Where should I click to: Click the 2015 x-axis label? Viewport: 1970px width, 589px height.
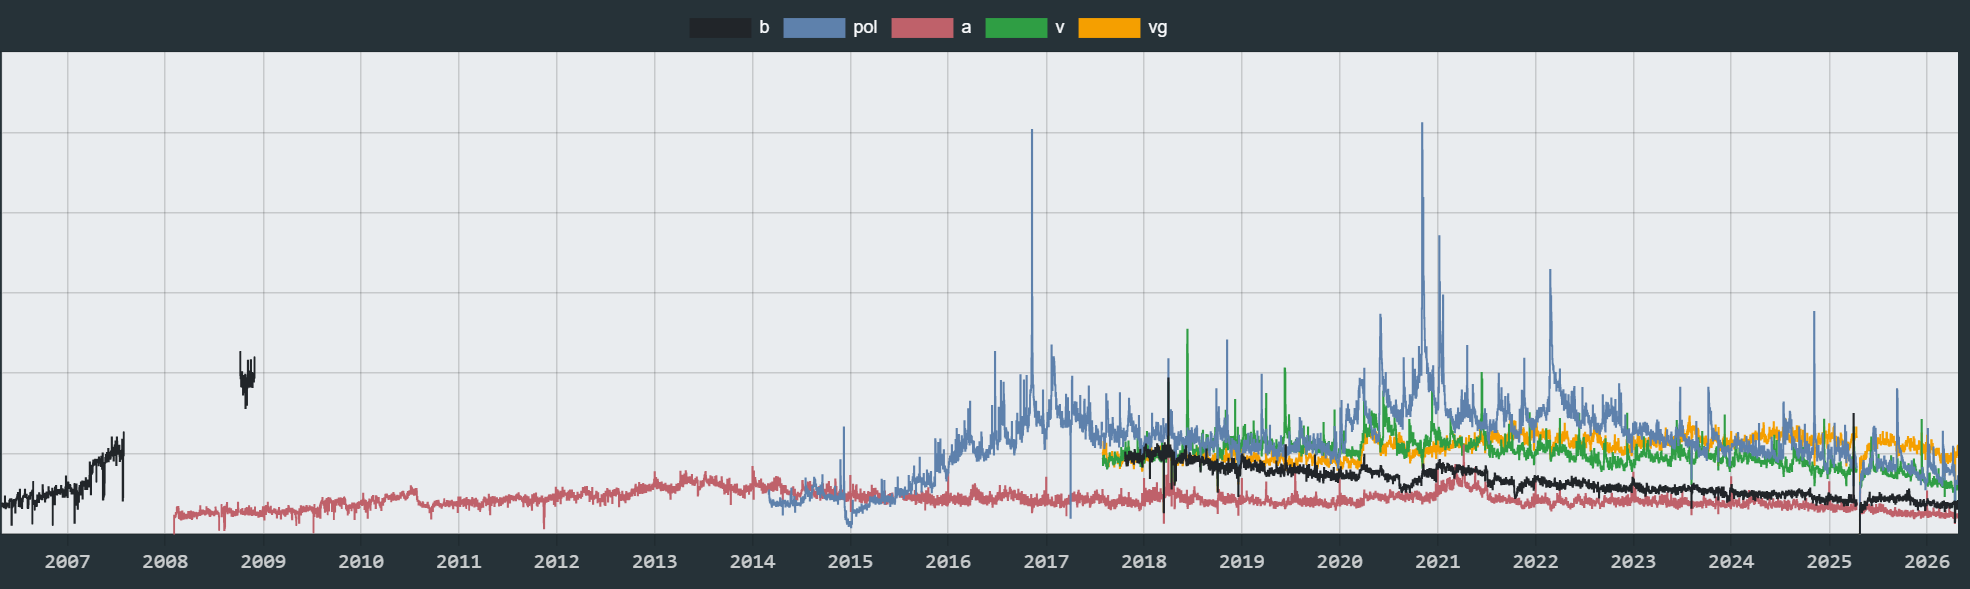pos(851,561)
